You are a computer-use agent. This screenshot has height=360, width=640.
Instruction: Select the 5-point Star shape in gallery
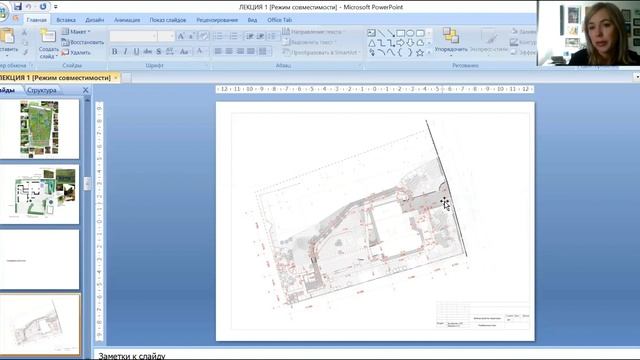(x=420, y=52)
